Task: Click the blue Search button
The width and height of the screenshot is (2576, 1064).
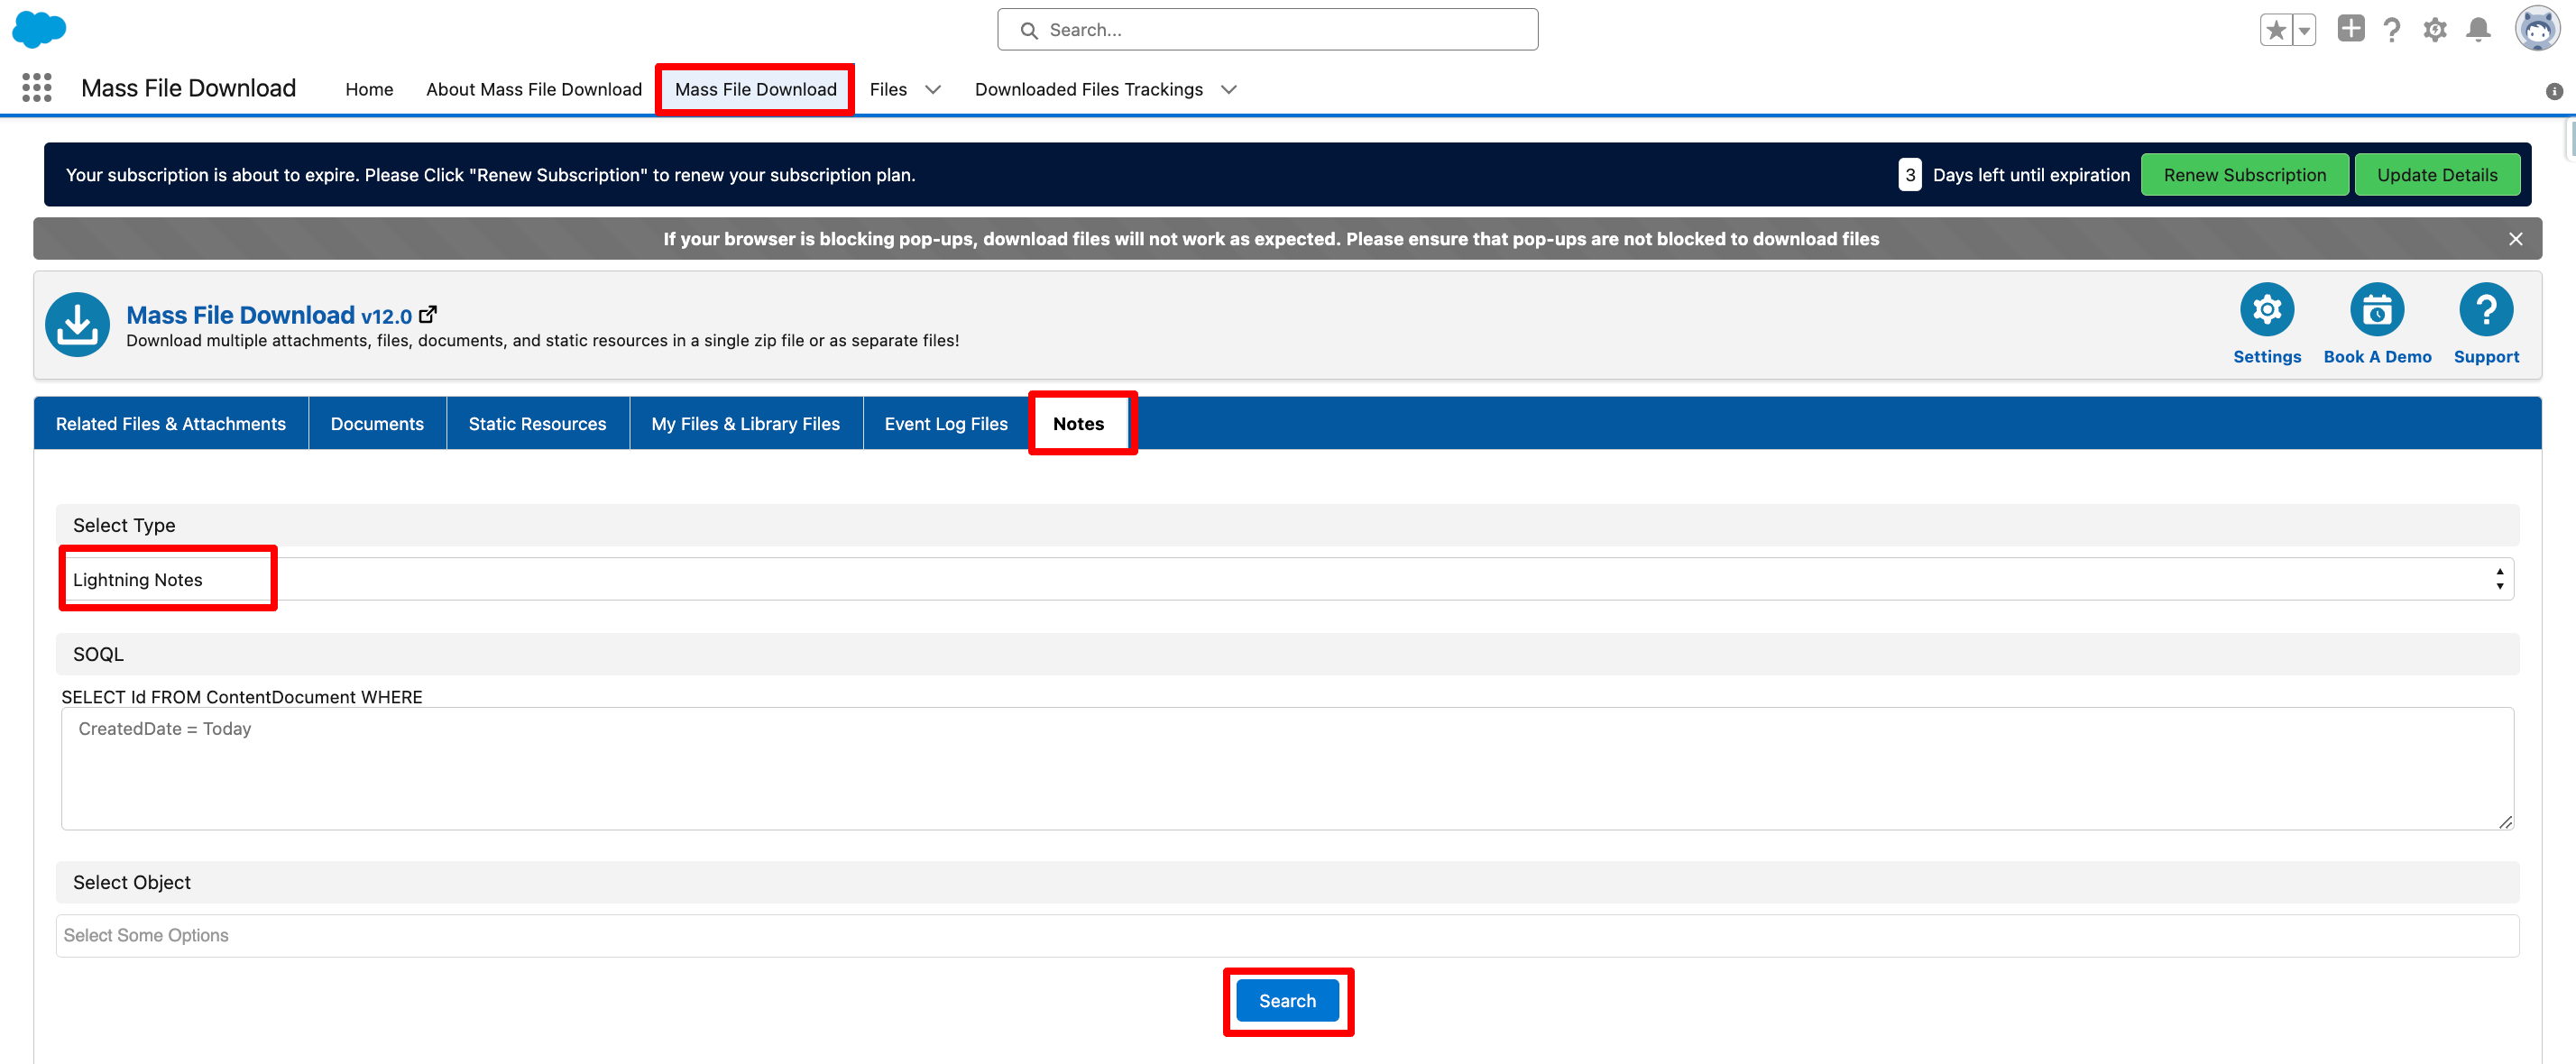Action: pyautogui.click(x=1287, y=1001)
